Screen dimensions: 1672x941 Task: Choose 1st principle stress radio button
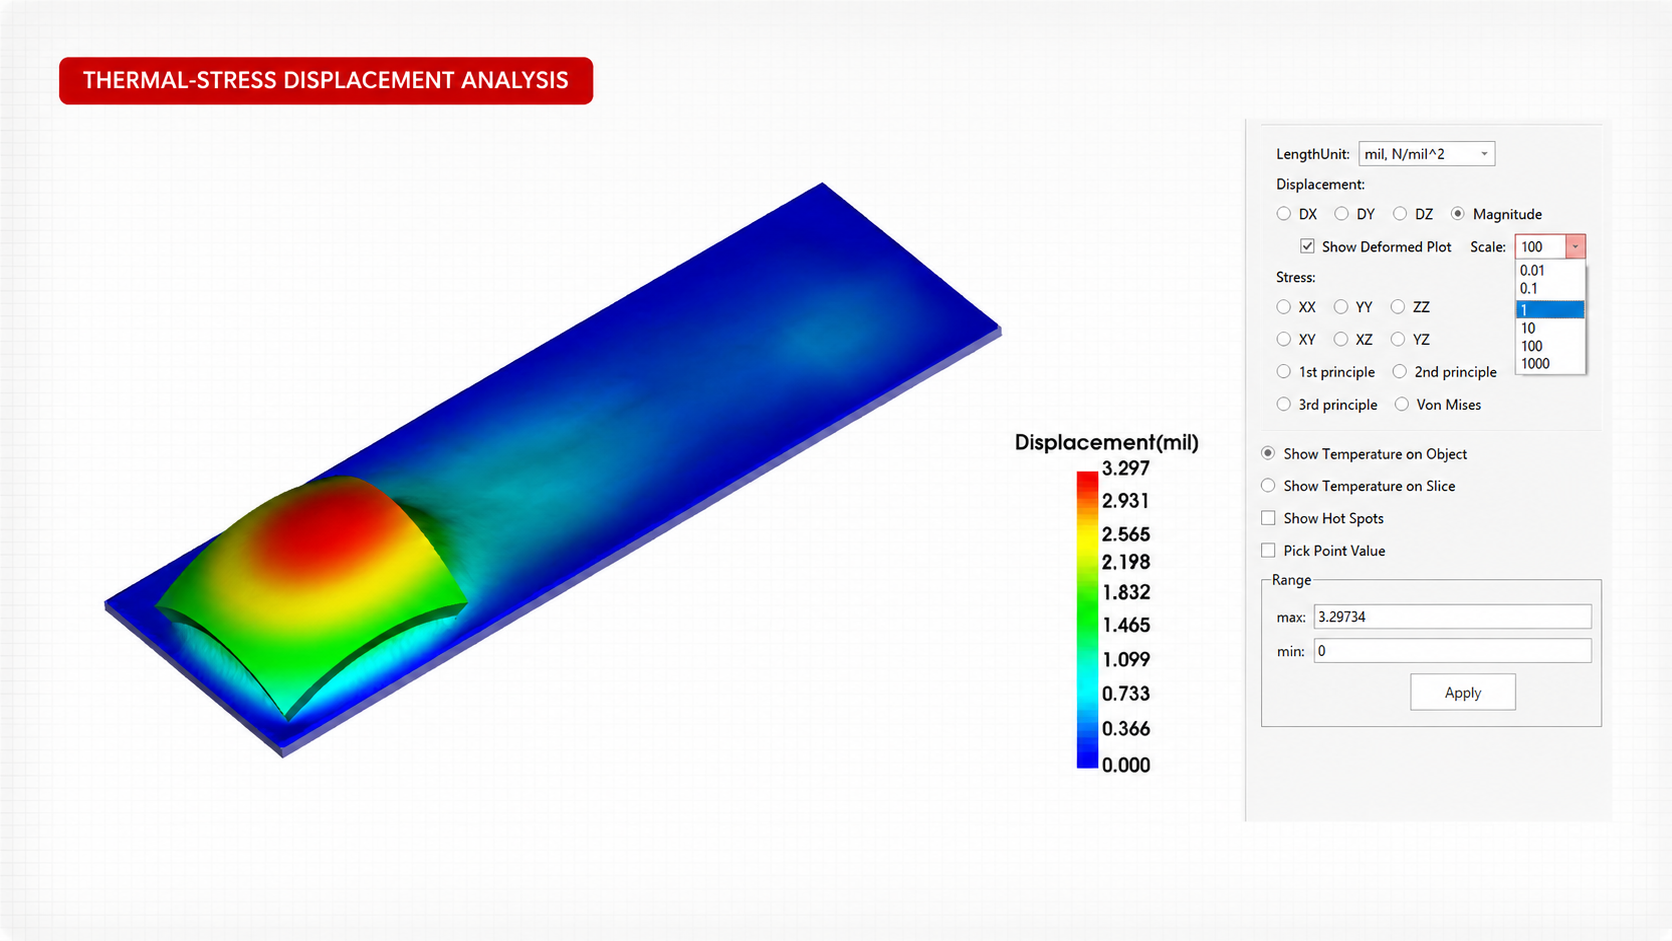(1284, 372)
